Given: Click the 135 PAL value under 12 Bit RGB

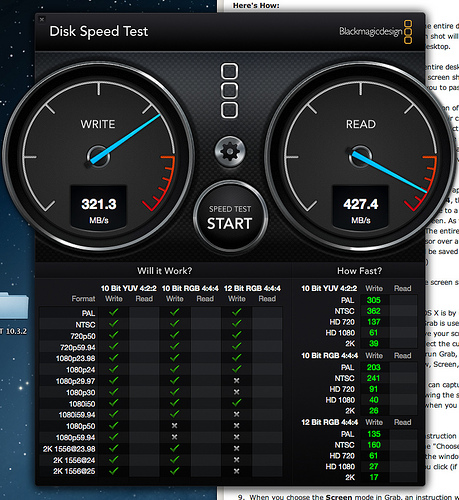Looking at the screenshot, I should click(x=374, y=434).
